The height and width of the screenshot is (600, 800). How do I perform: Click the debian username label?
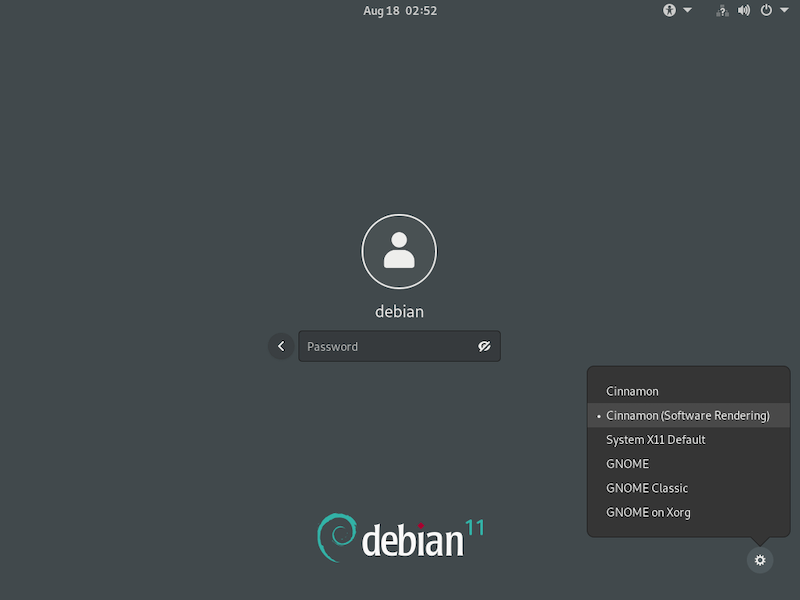pos(399,311)
